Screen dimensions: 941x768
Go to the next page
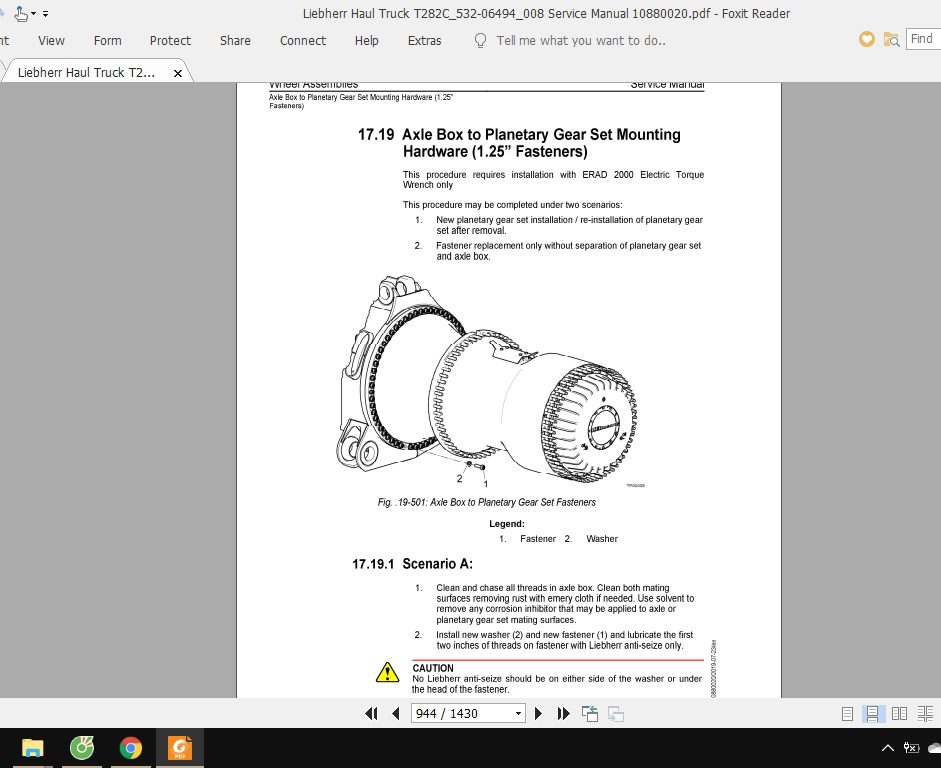coord(538,713)
